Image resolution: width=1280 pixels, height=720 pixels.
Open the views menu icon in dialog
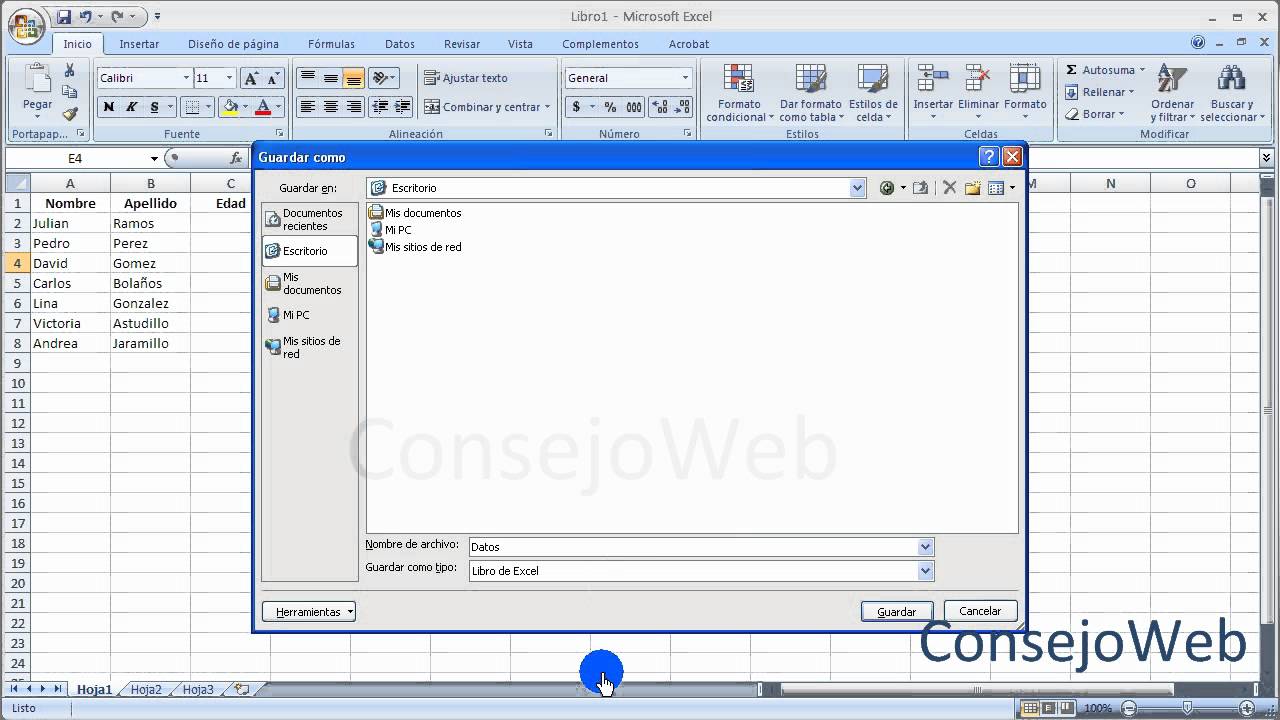pos(996,188)
